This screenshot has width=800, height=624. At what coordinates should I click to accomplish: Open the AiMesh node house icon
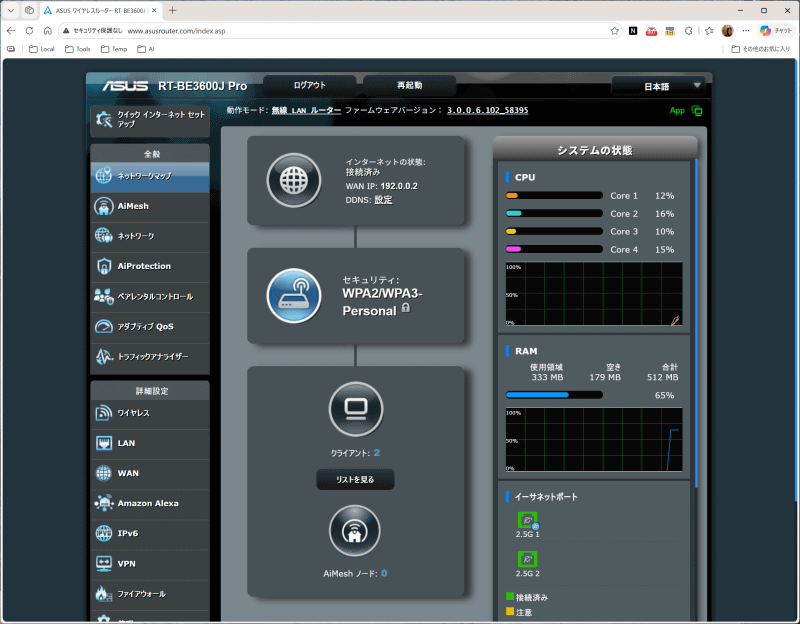[355, 531]
